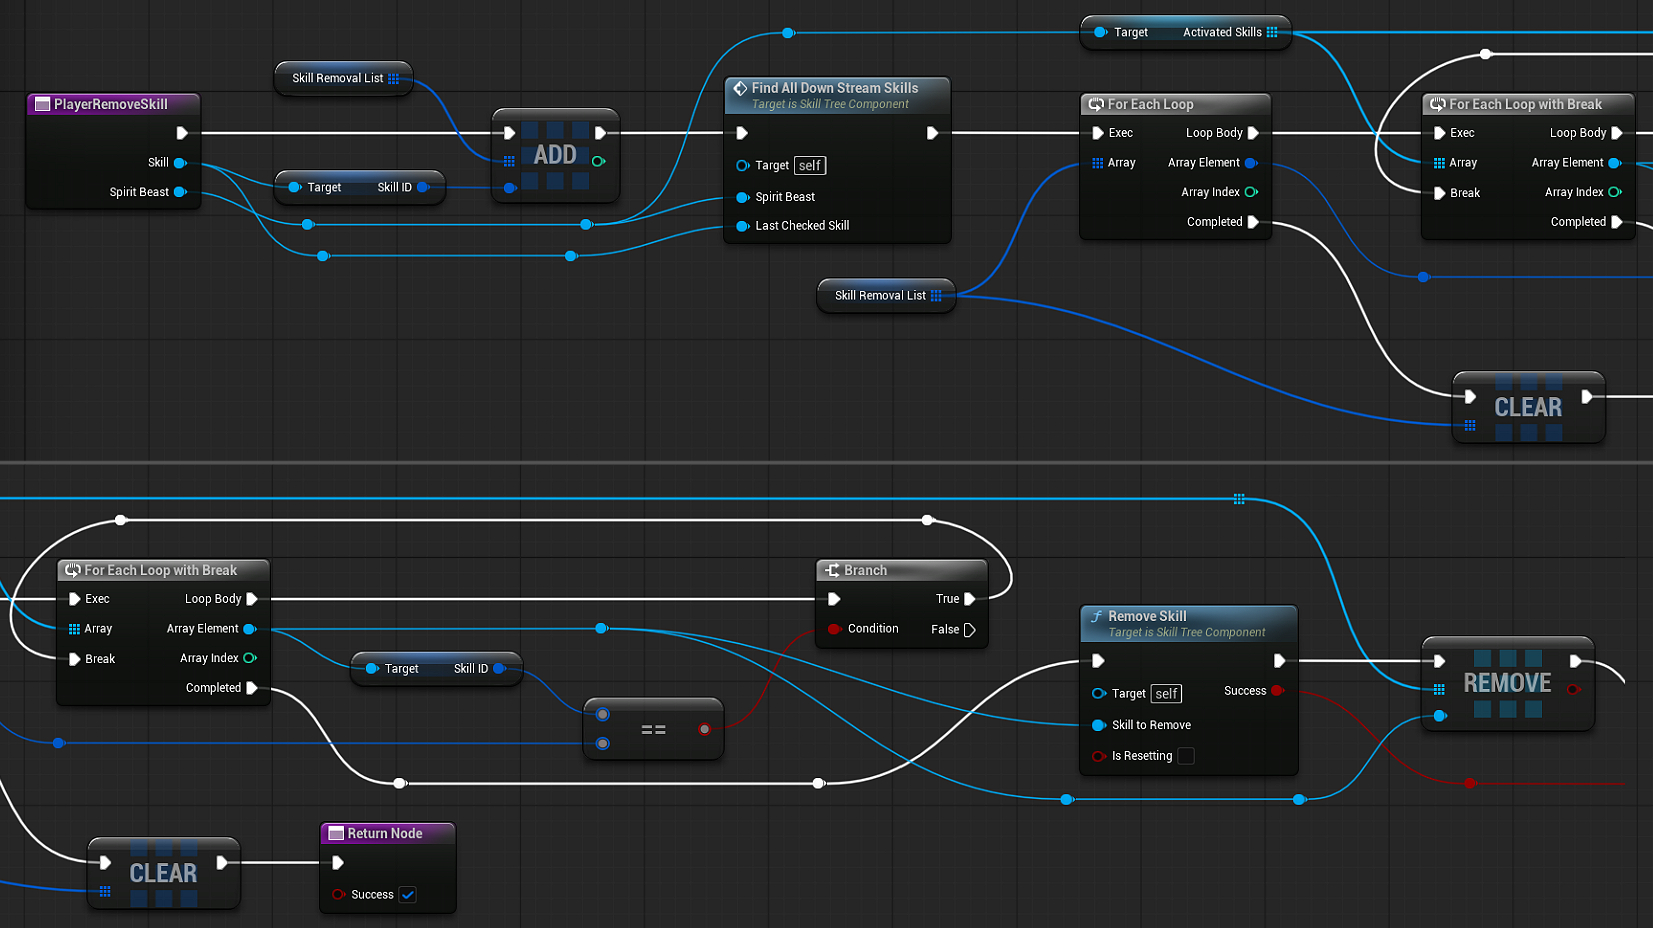Viewport: 1653px width, 928px height.
Task: Click Find All Down Stream Skills exec output
Action: 932,133
